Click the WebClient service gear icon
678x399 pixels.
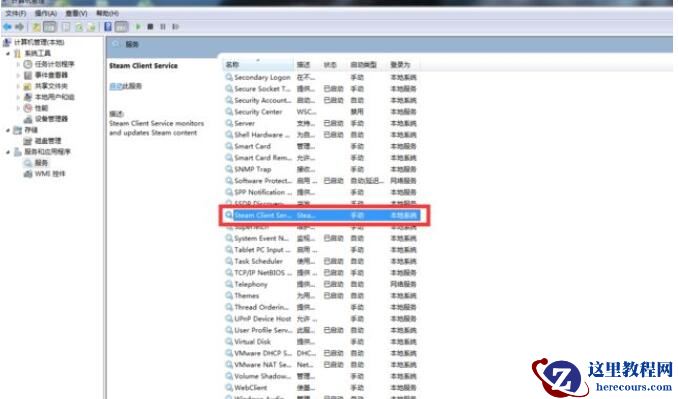coord(229,388)
